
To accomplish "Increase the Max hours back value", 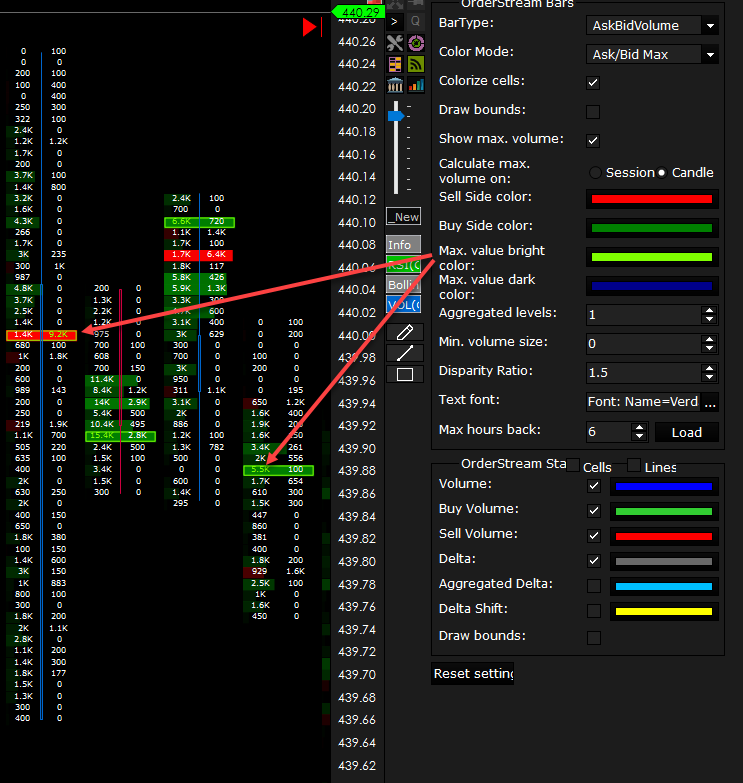I will (x=640, y=427).
